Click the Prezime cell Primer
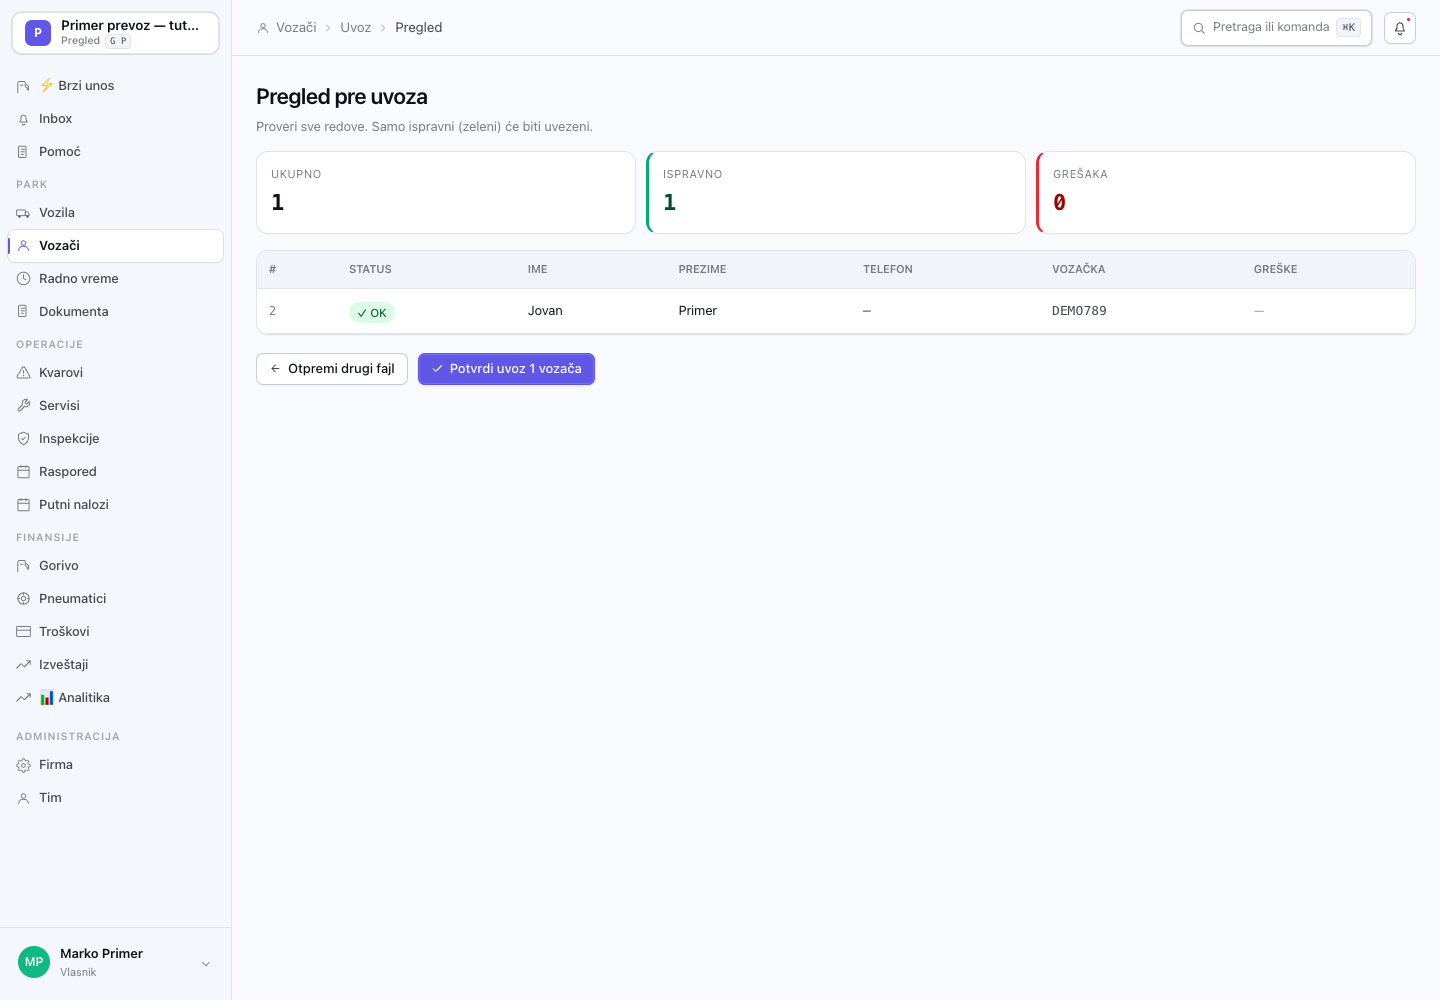 [698, 311]
